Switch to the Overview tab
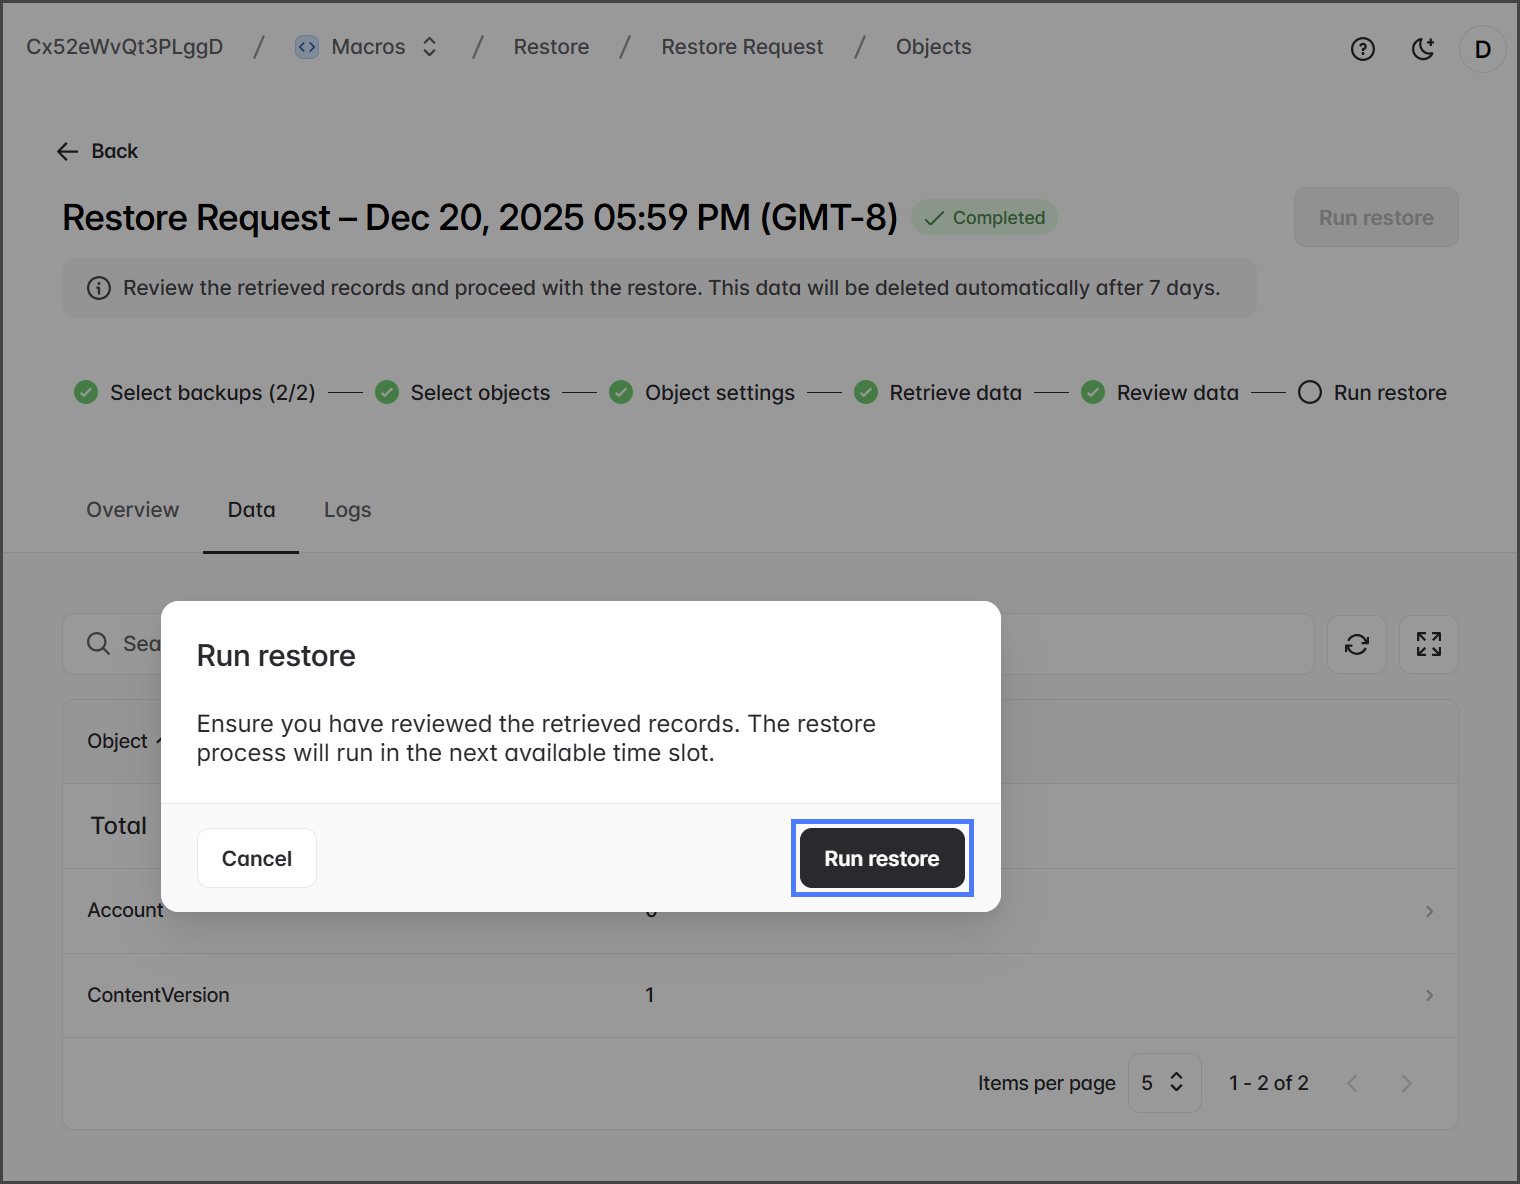This screenshot has width=1520, height=1184. tap(133, 510)
